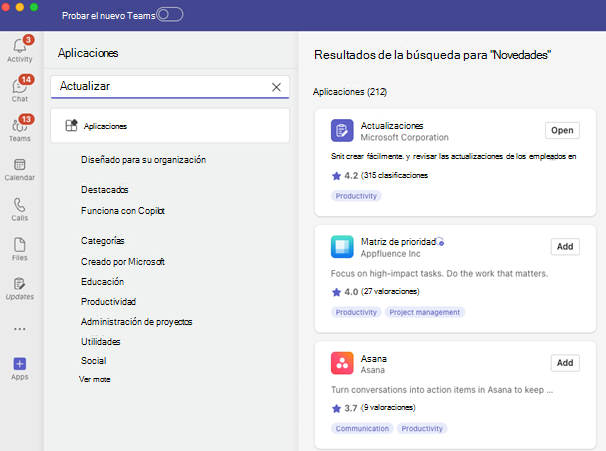606x451 pixels.
Task: Click the Asana app icon
Action: pyautogui.click(x=342, y=363)
